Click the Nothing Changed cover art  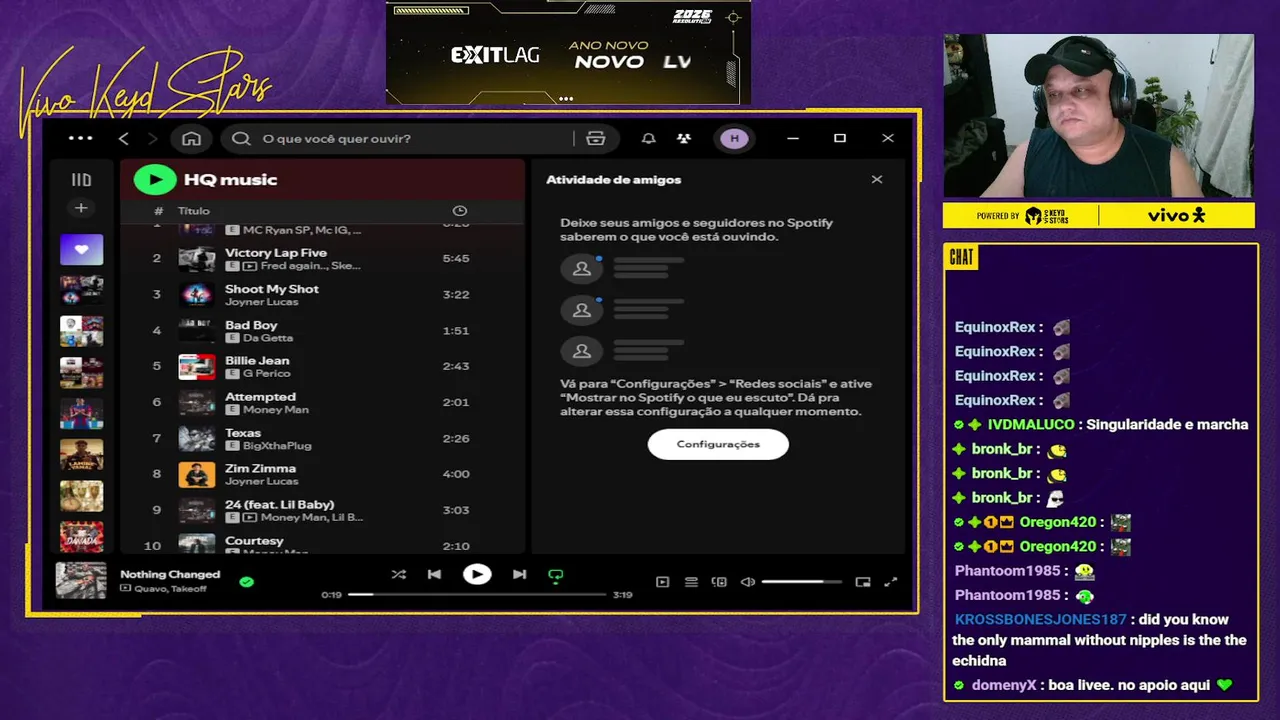point(81,581)
